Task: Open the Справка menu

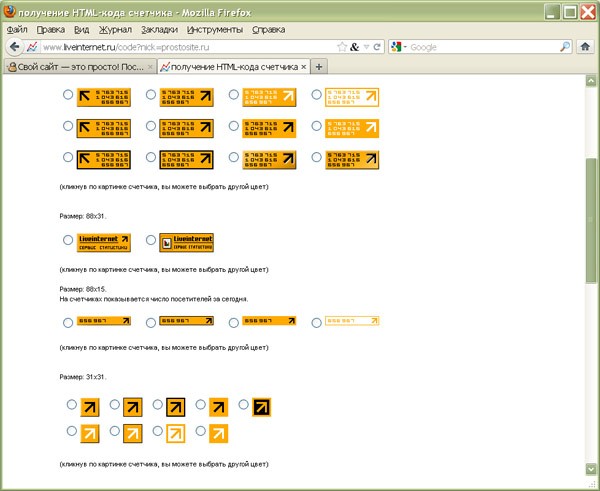Action: (269, 29)
